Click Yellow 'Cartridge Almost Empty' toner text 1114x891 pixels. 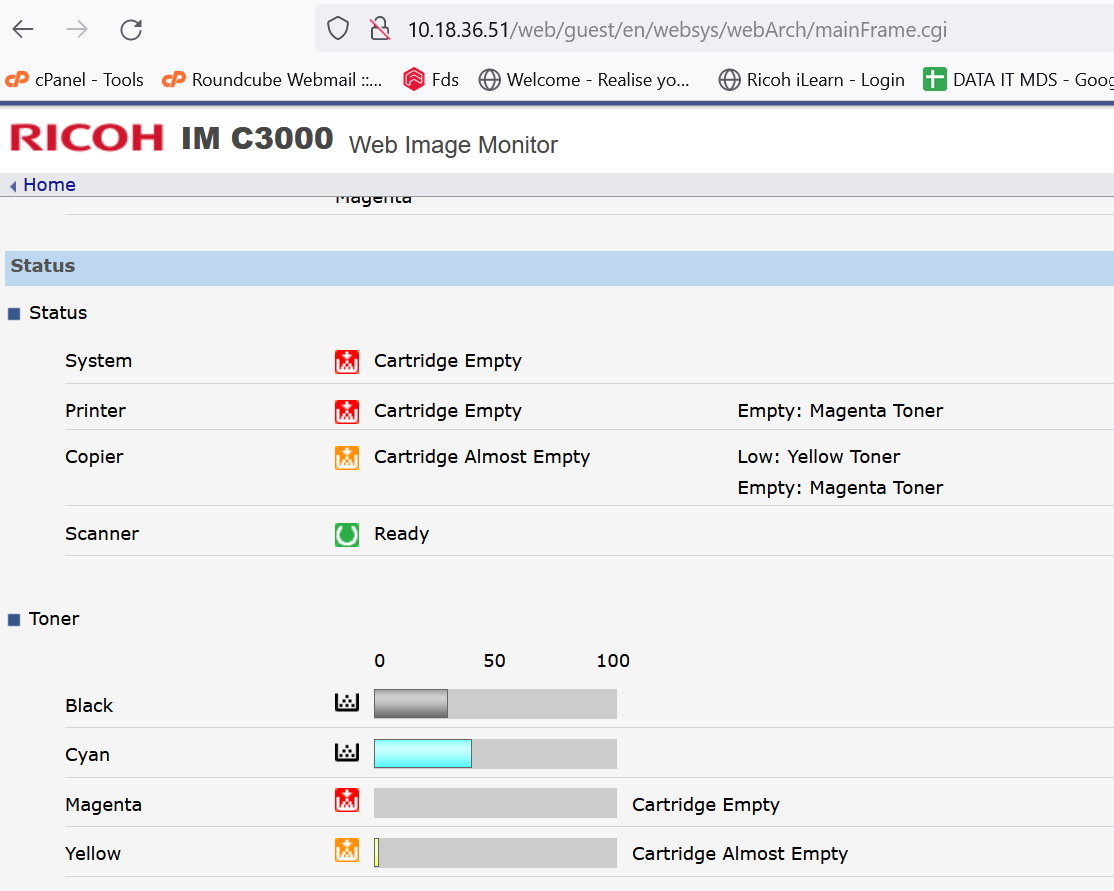pyautogui.click(x=740, y=853)
